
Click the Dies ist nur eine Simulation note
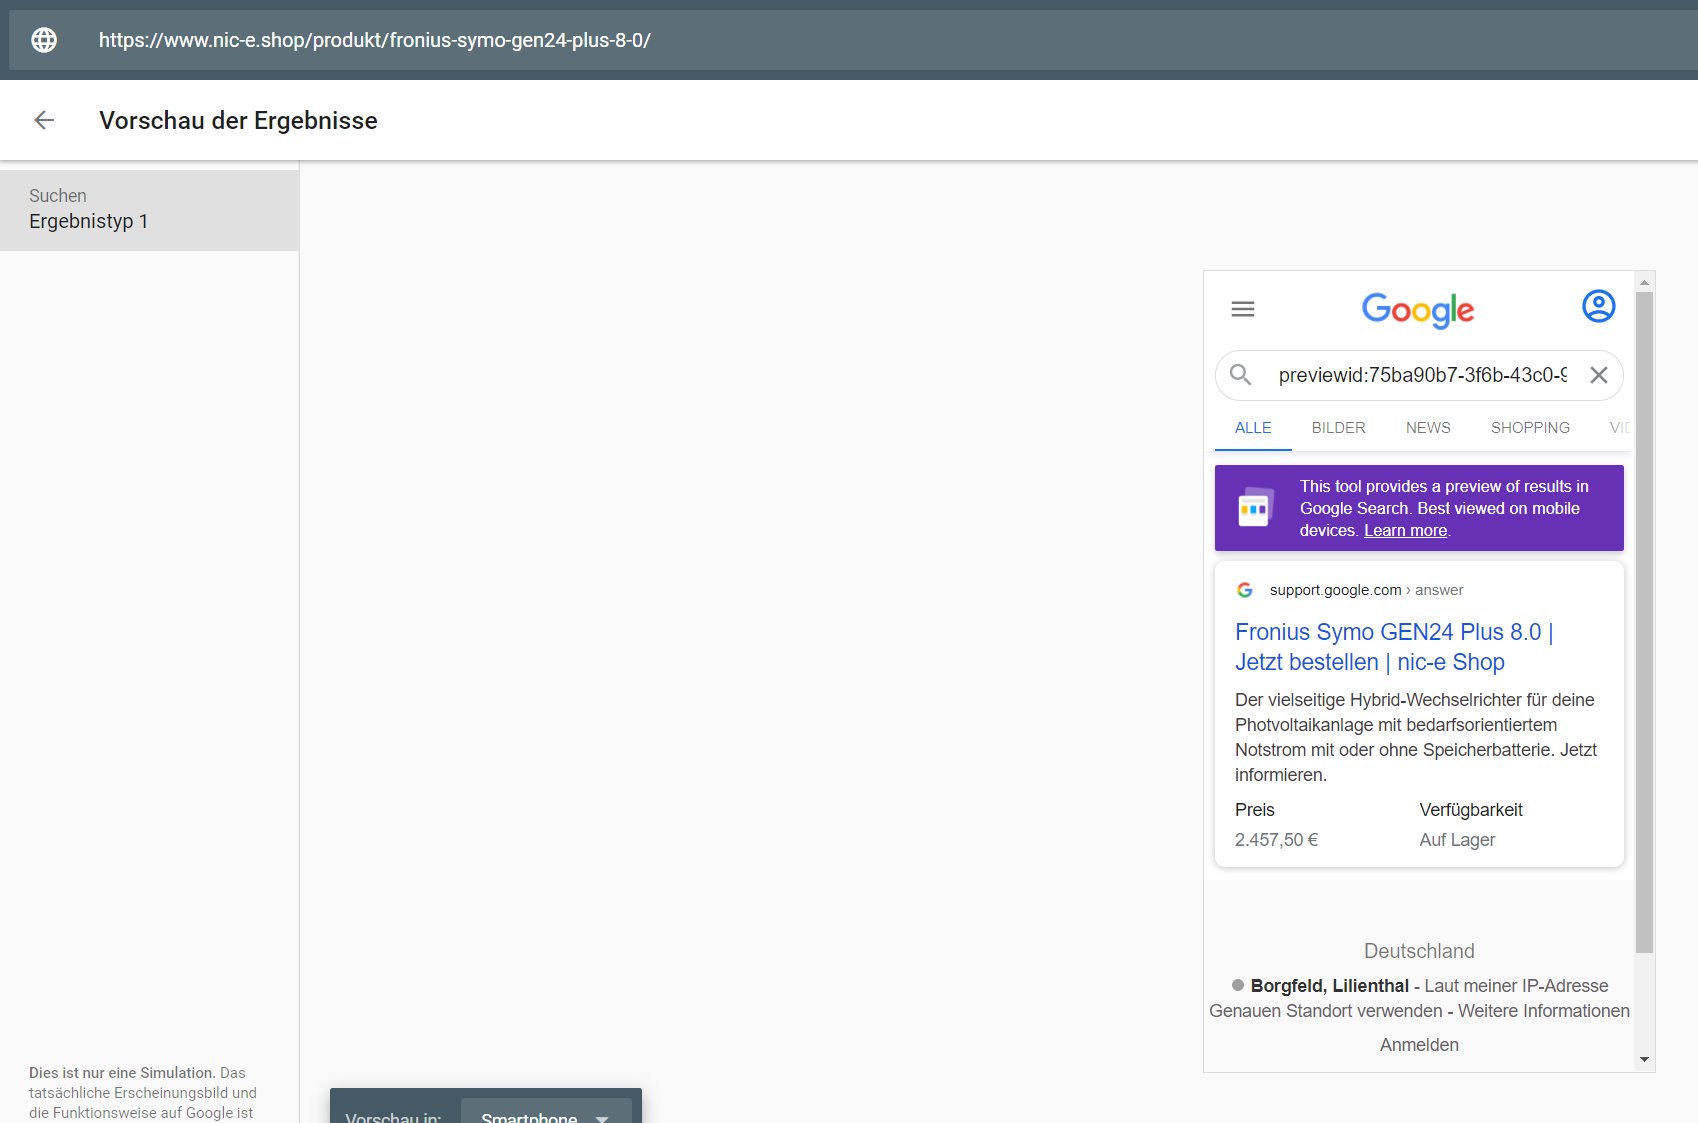click(143, 1093)
